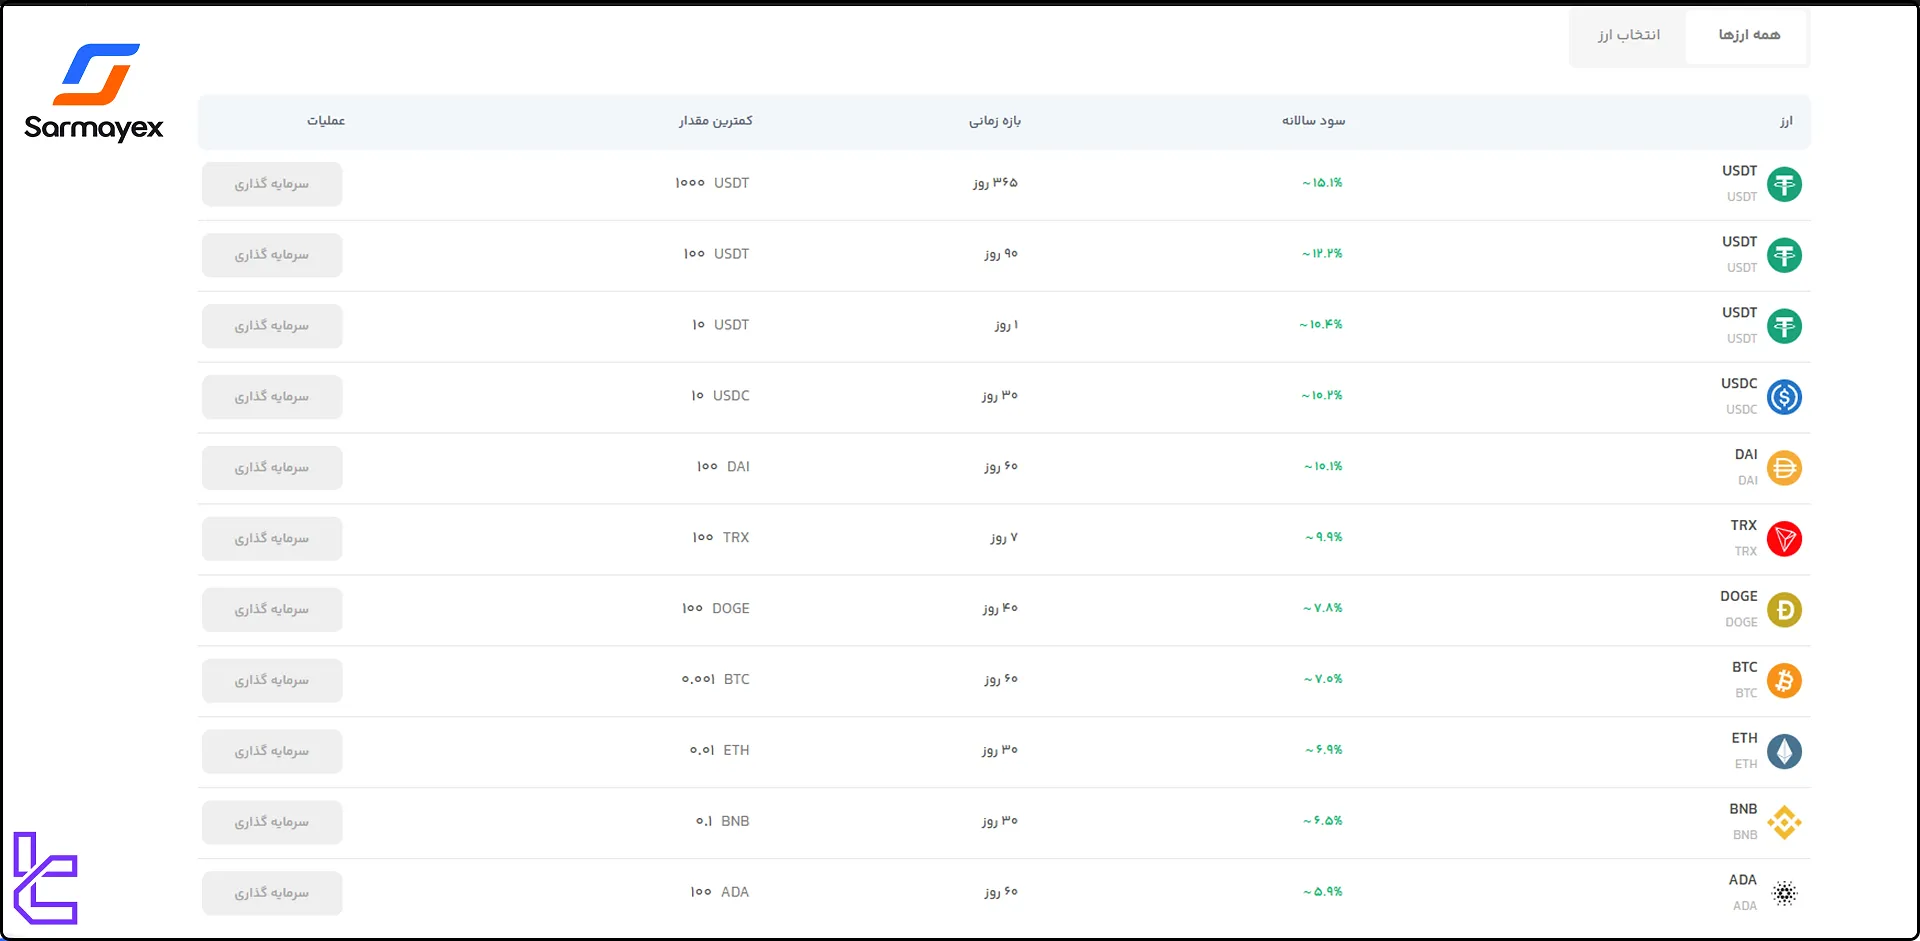Click the کمترین مقدار column header
The width and height of the screenshot is (1920, 941).
click(716, 121)
